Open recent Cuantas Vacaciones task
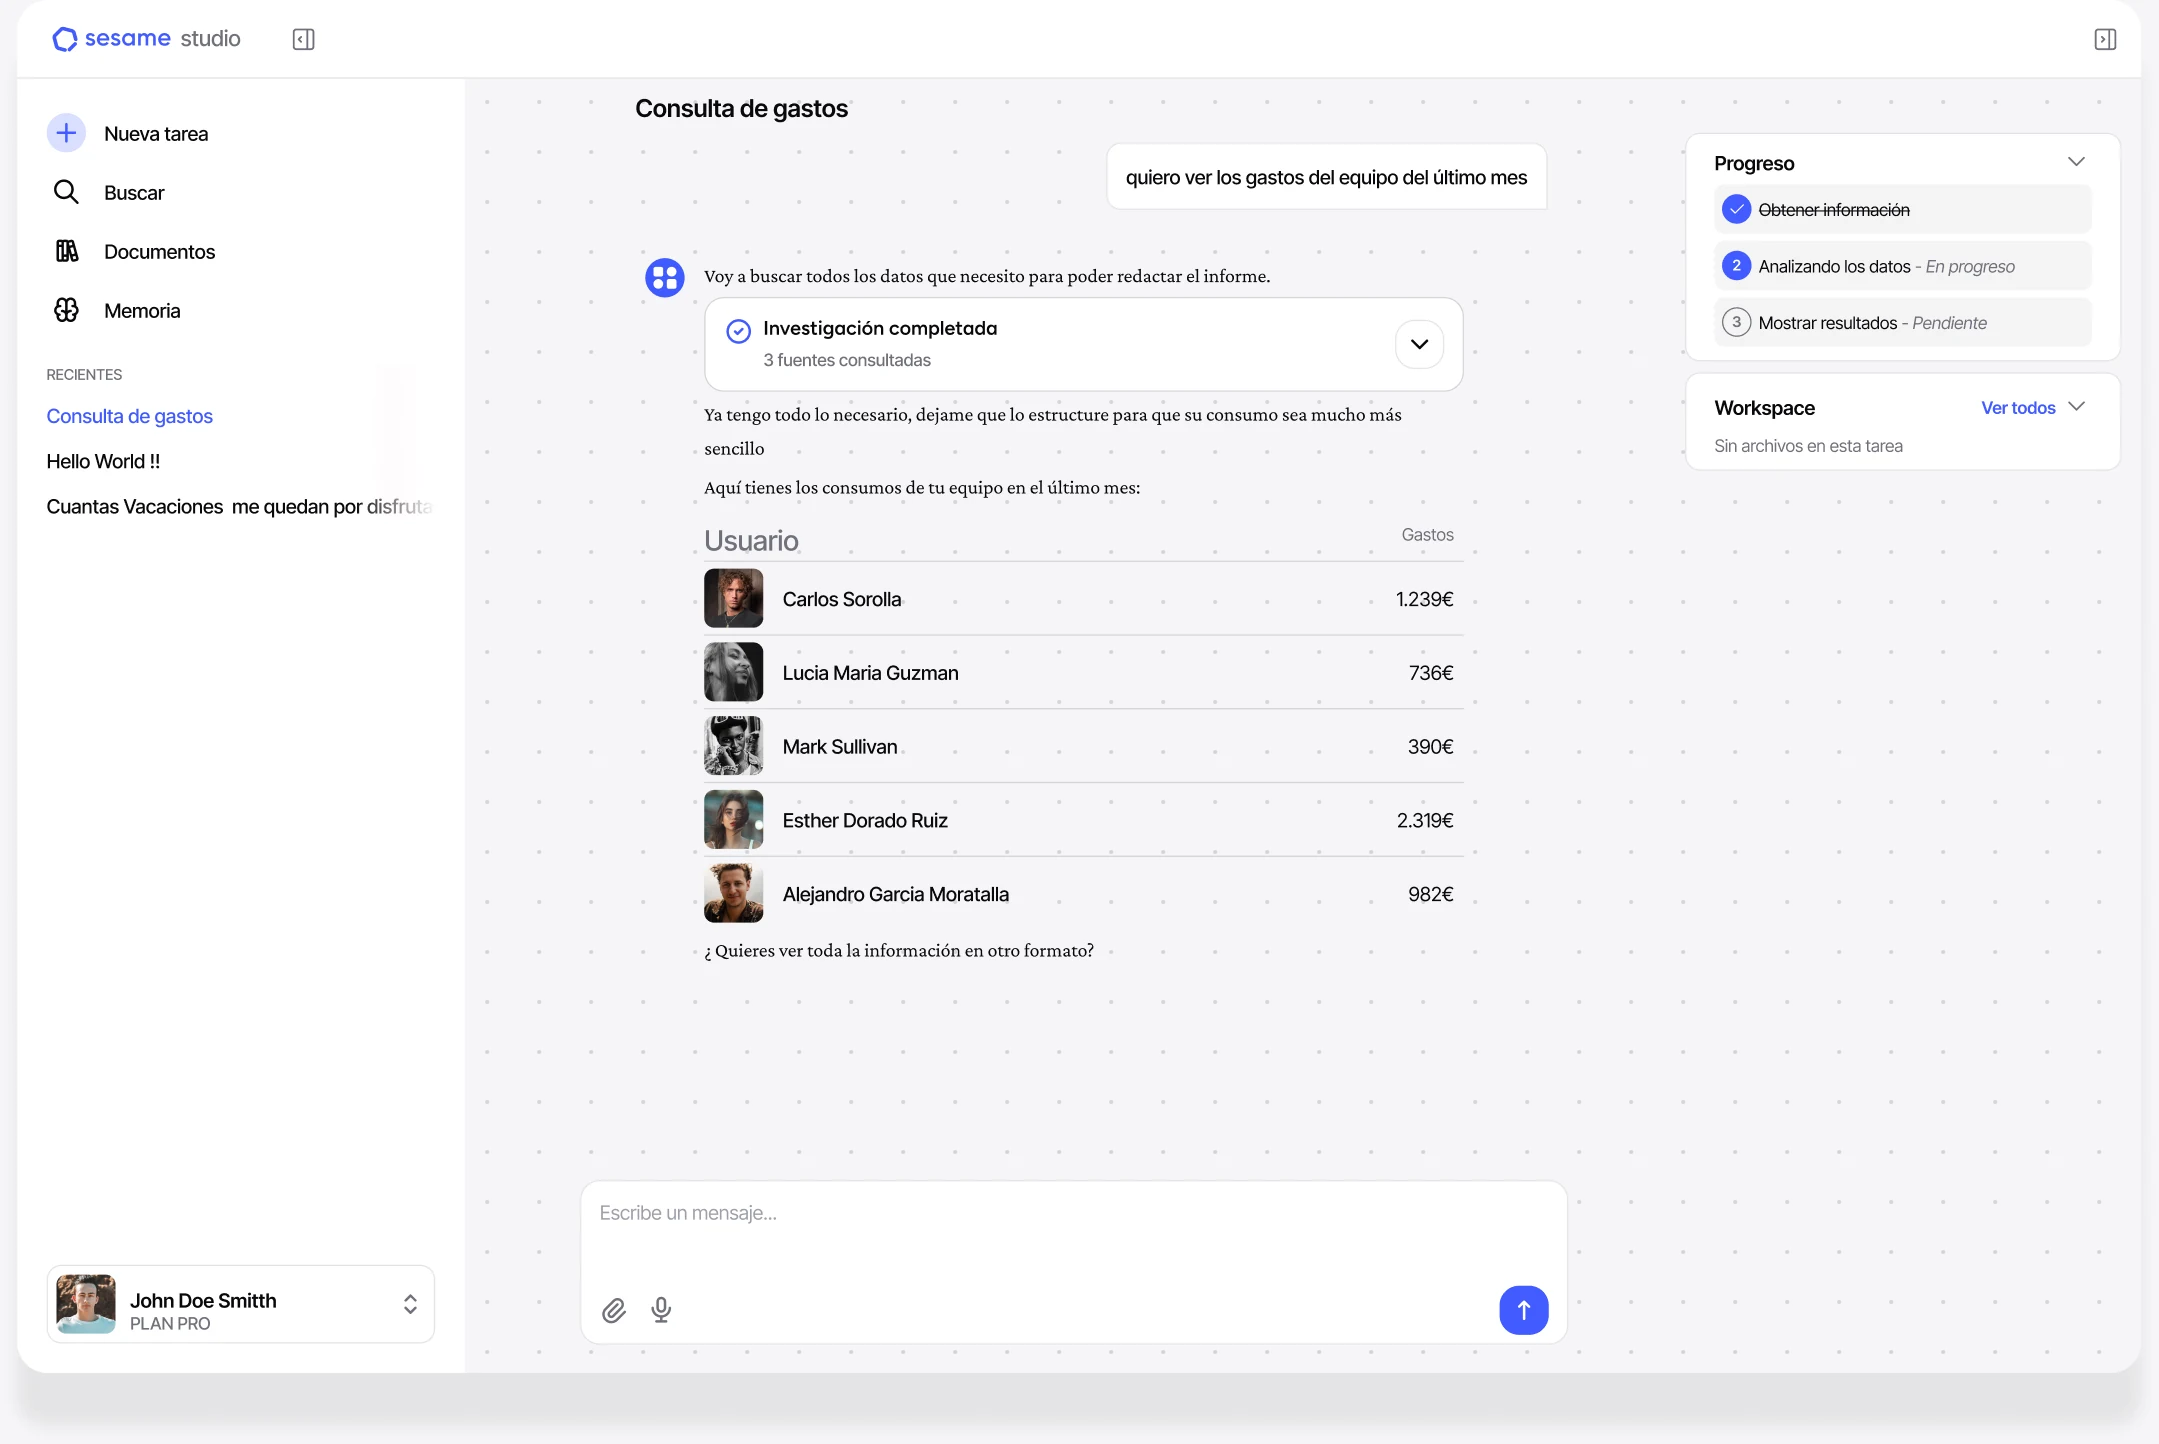The width and height of the screenshot is (2159, 1444). 239,506
